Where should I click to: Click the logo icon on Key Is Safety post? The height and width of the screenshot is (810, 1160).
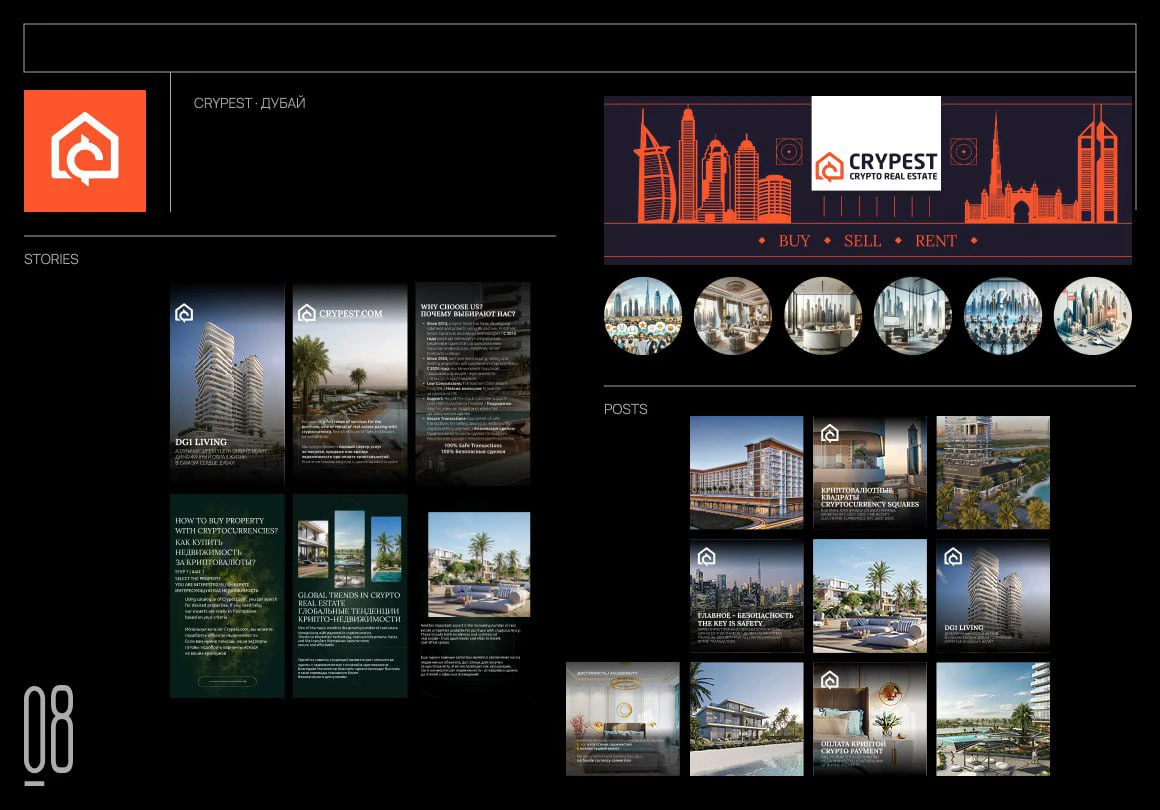[706, 557]
